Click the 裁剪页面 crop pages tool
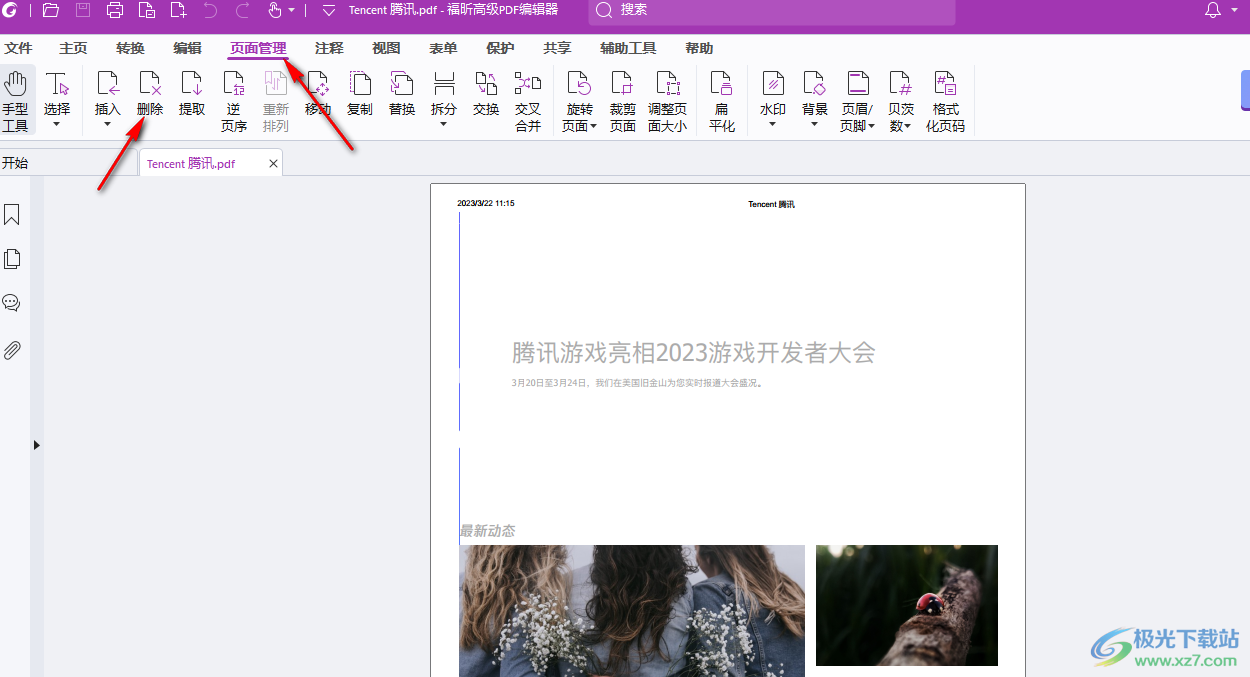1250x677 pixels. click(623, 100)
